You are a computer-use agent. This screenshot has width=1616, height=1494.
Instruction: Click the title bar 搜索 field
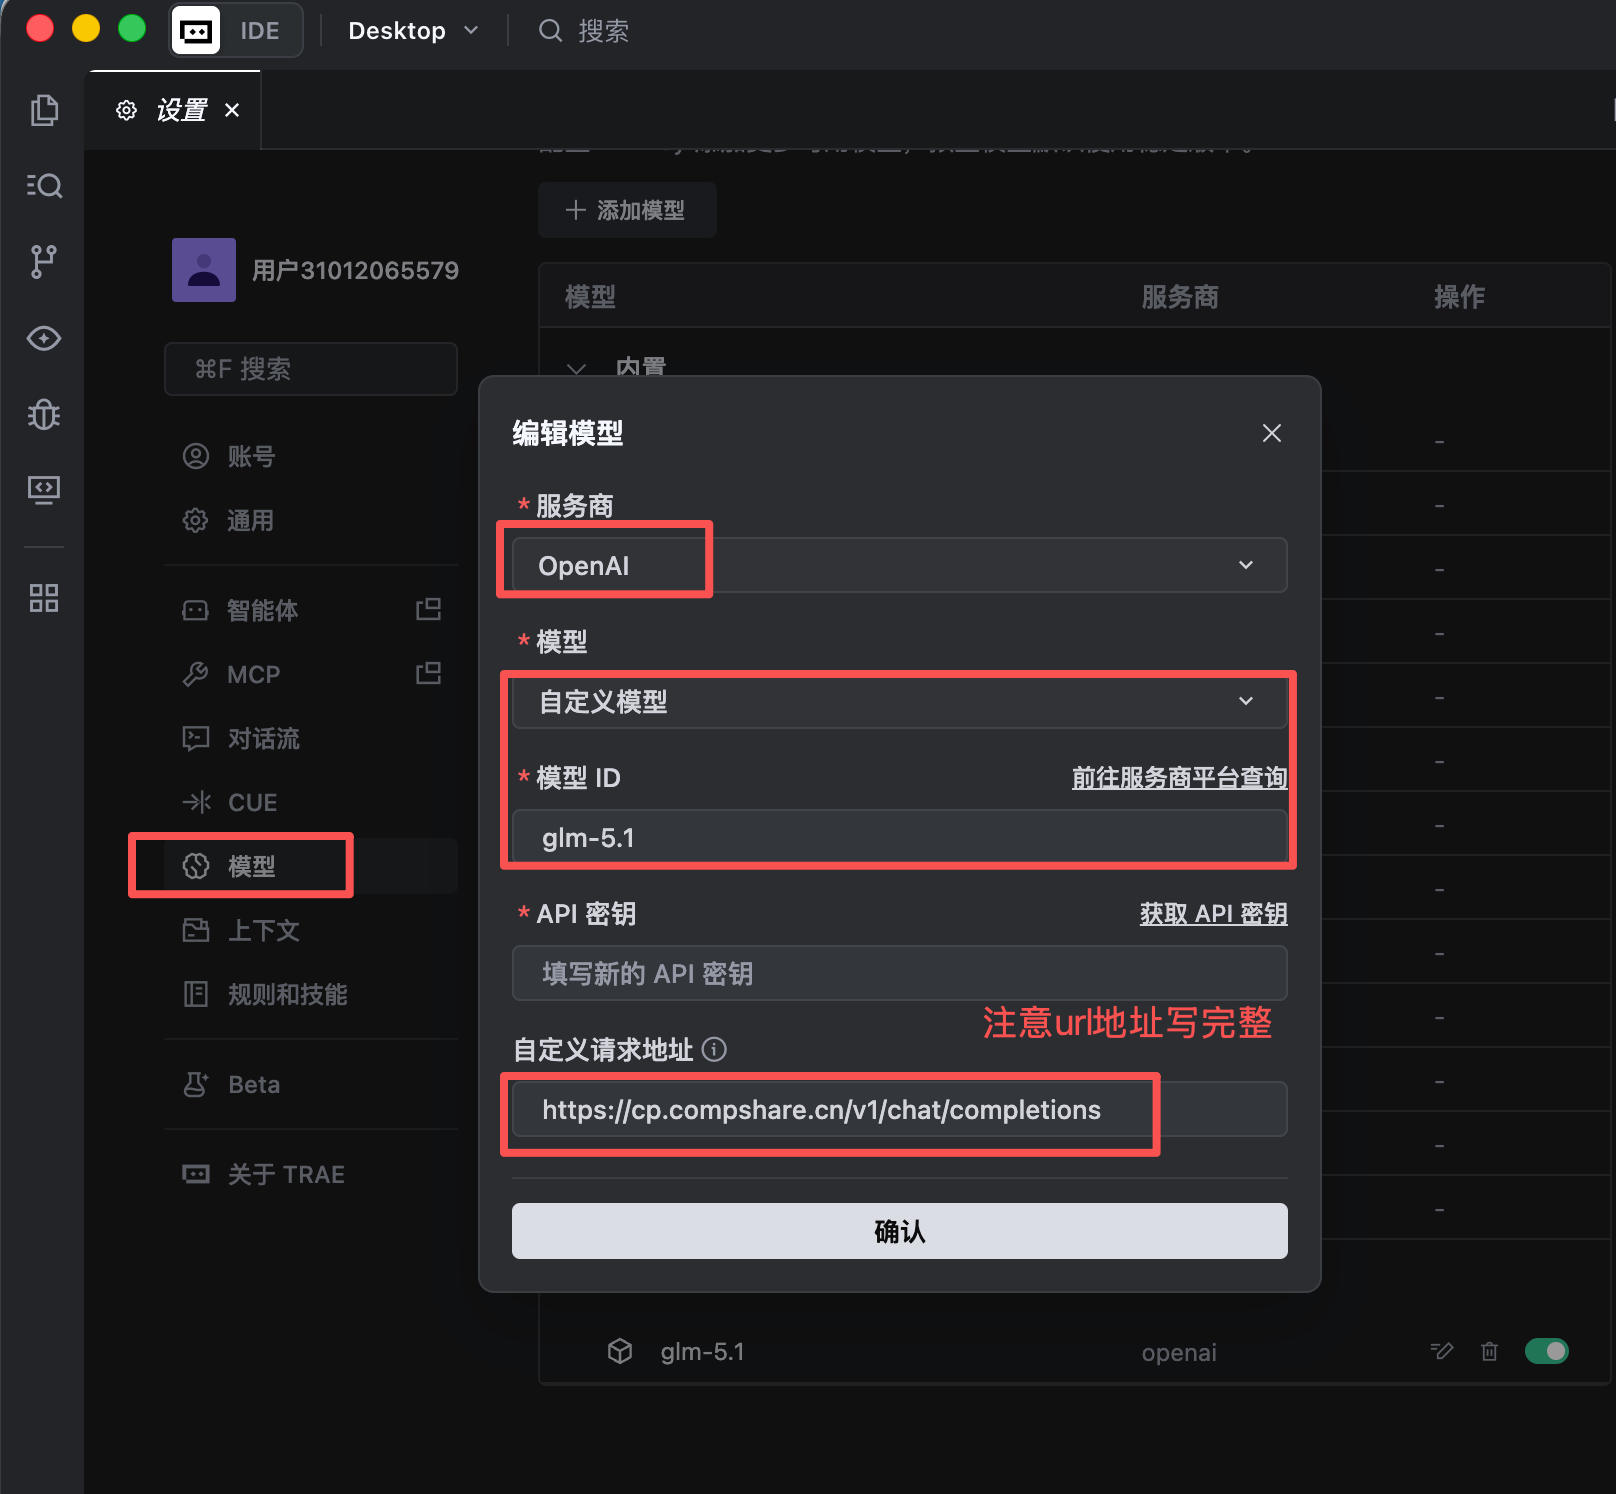tap(584, 31)
